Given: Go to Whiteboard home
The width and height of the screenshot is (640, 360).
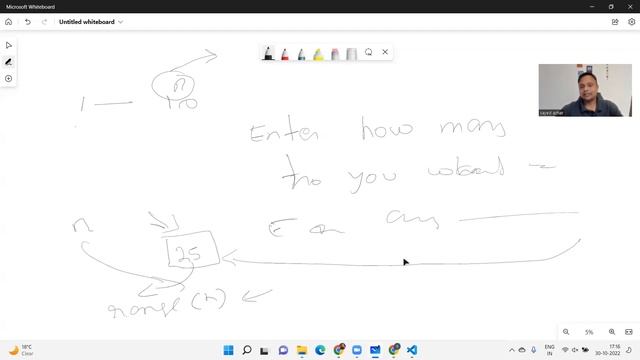Looking at the screenshot, I should pyautogui.click(x=9, y=22).
